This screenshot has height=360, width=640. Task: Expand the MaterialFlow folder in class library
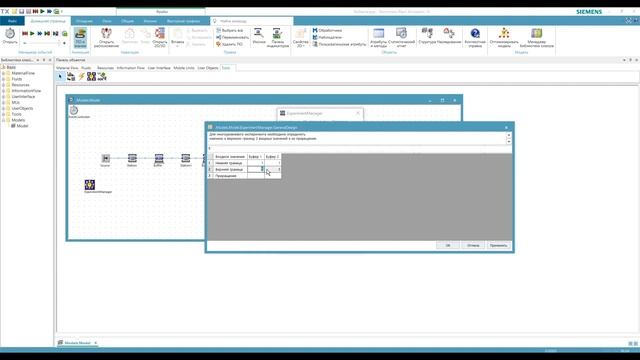pos(4,73)
